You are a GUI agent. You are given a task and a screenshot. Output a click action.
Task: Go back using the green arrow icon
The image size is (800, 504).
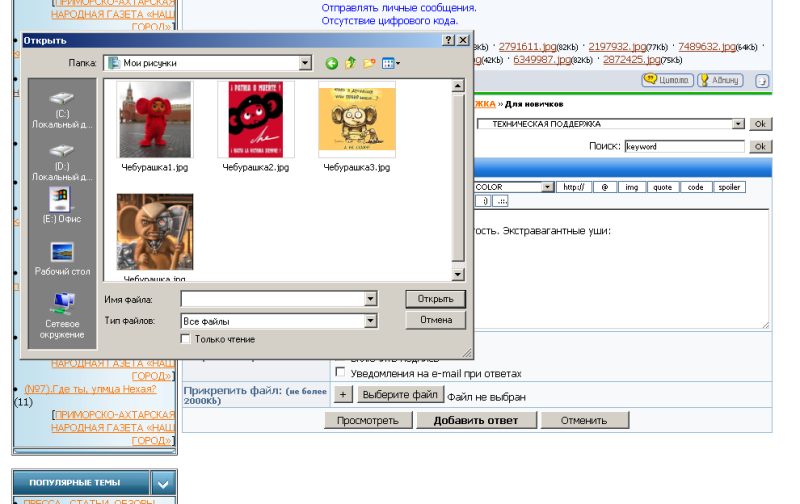point(332,63)
